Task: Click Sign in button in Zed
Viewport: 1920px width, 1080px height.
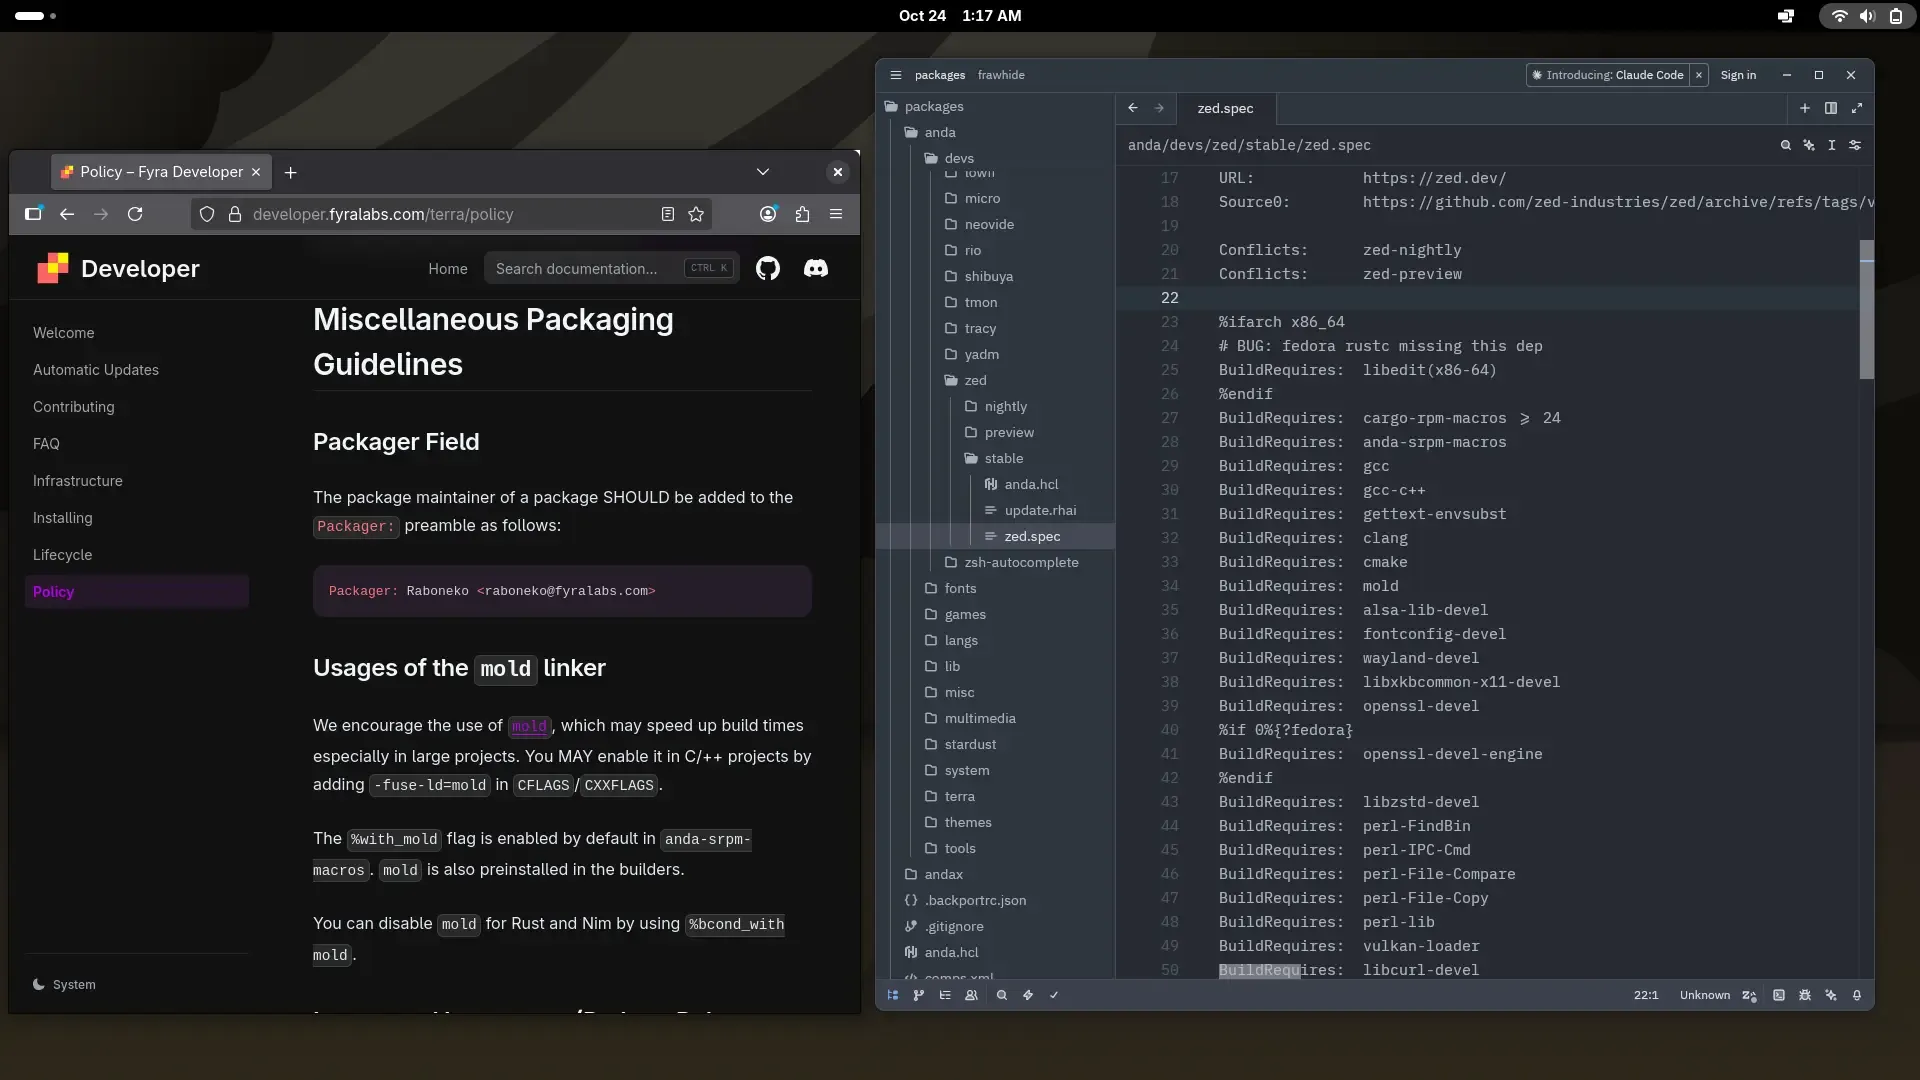Action: coord(1738,75)
